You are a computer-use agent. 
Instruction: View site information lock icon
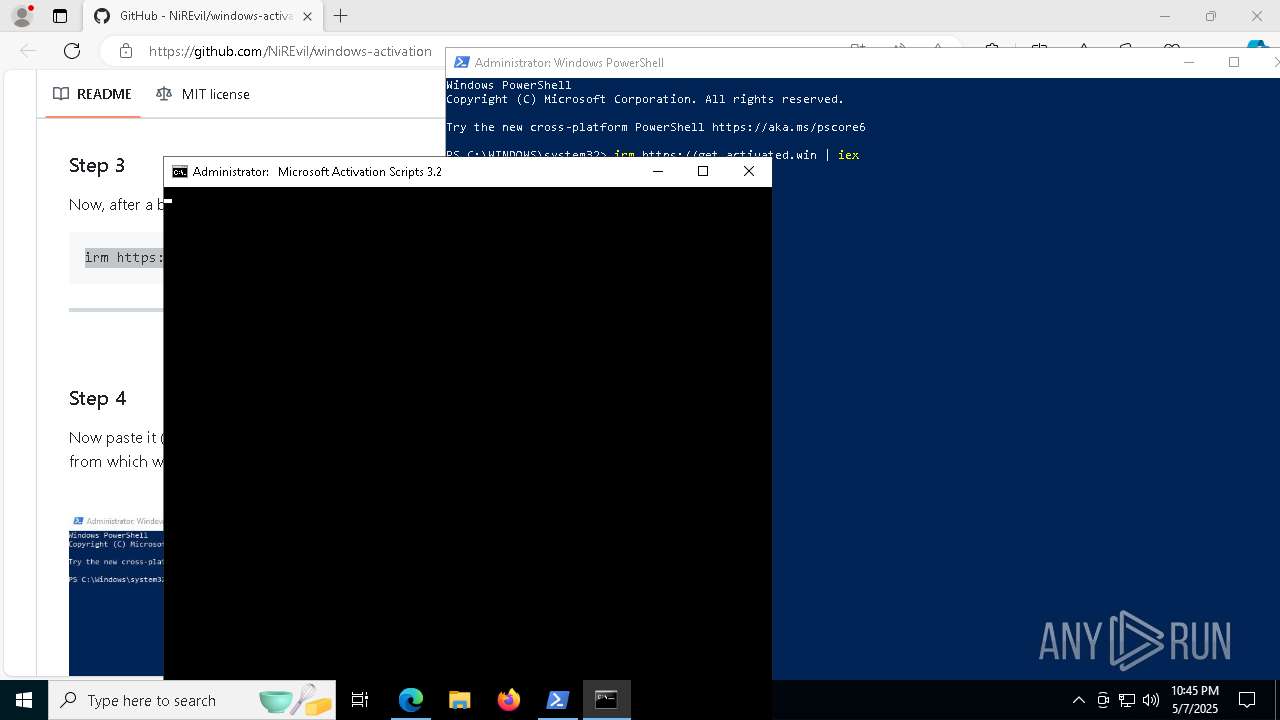(125, 51)
